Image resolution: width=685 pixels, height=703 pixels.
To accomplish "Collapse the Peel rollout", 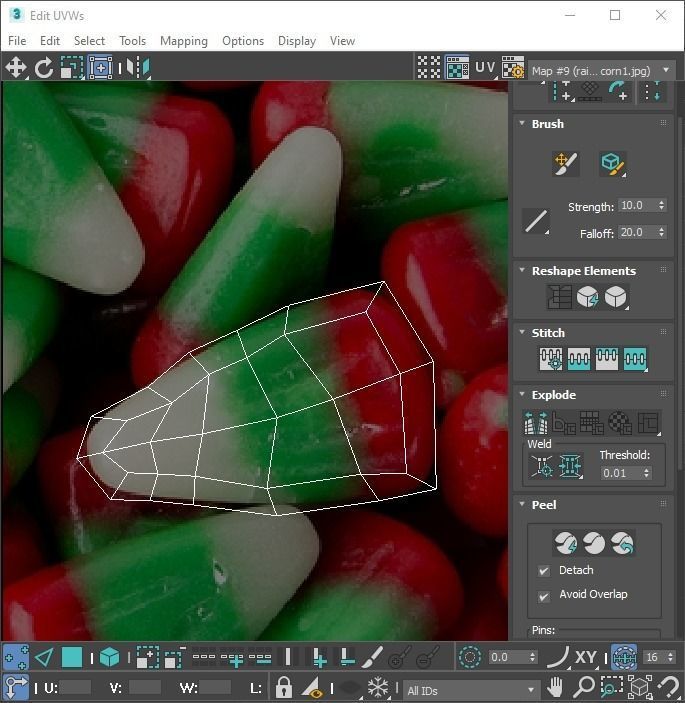I will (522, 504).
